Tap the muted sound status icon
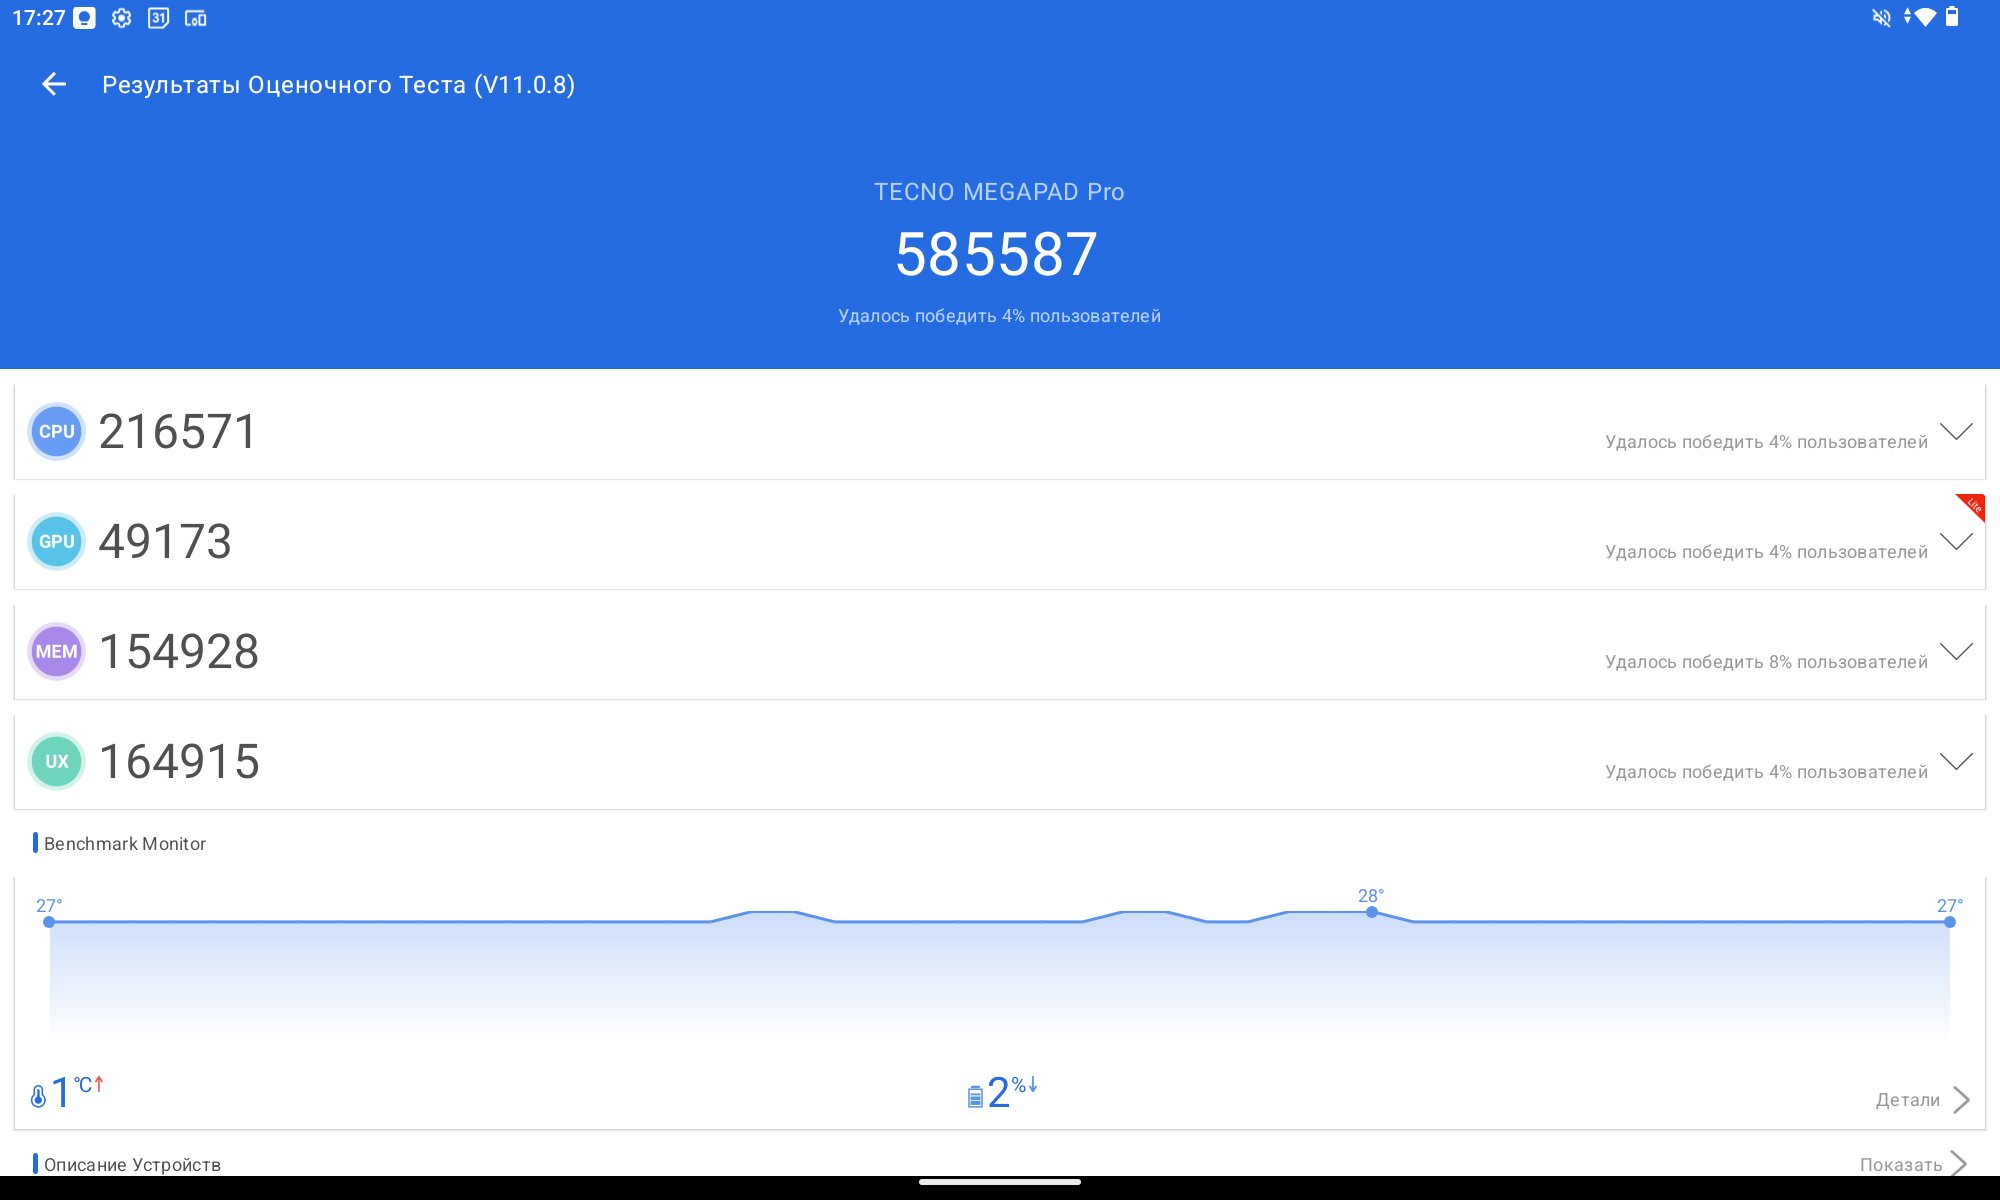 point(1881,18)
